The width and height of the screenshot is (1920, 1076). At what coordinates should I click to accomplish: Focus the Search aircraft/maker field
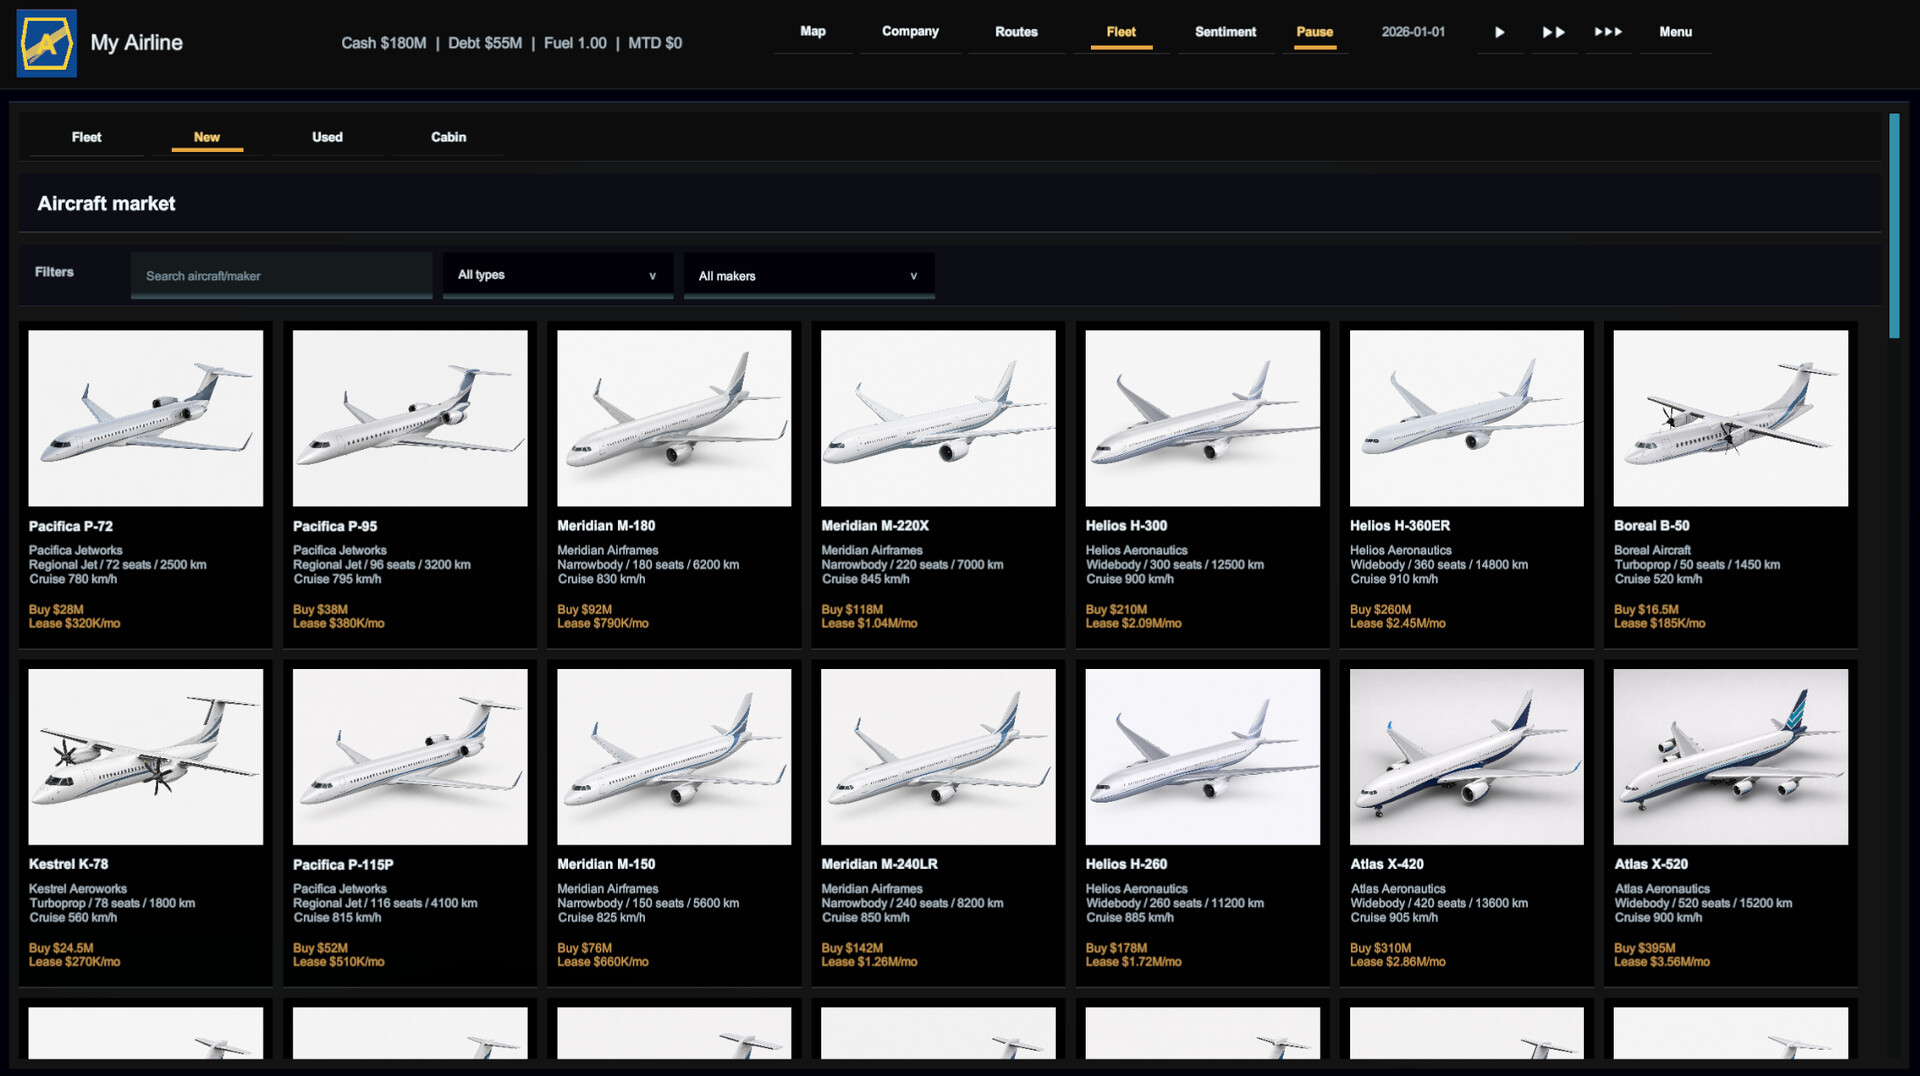coord(281,275)
